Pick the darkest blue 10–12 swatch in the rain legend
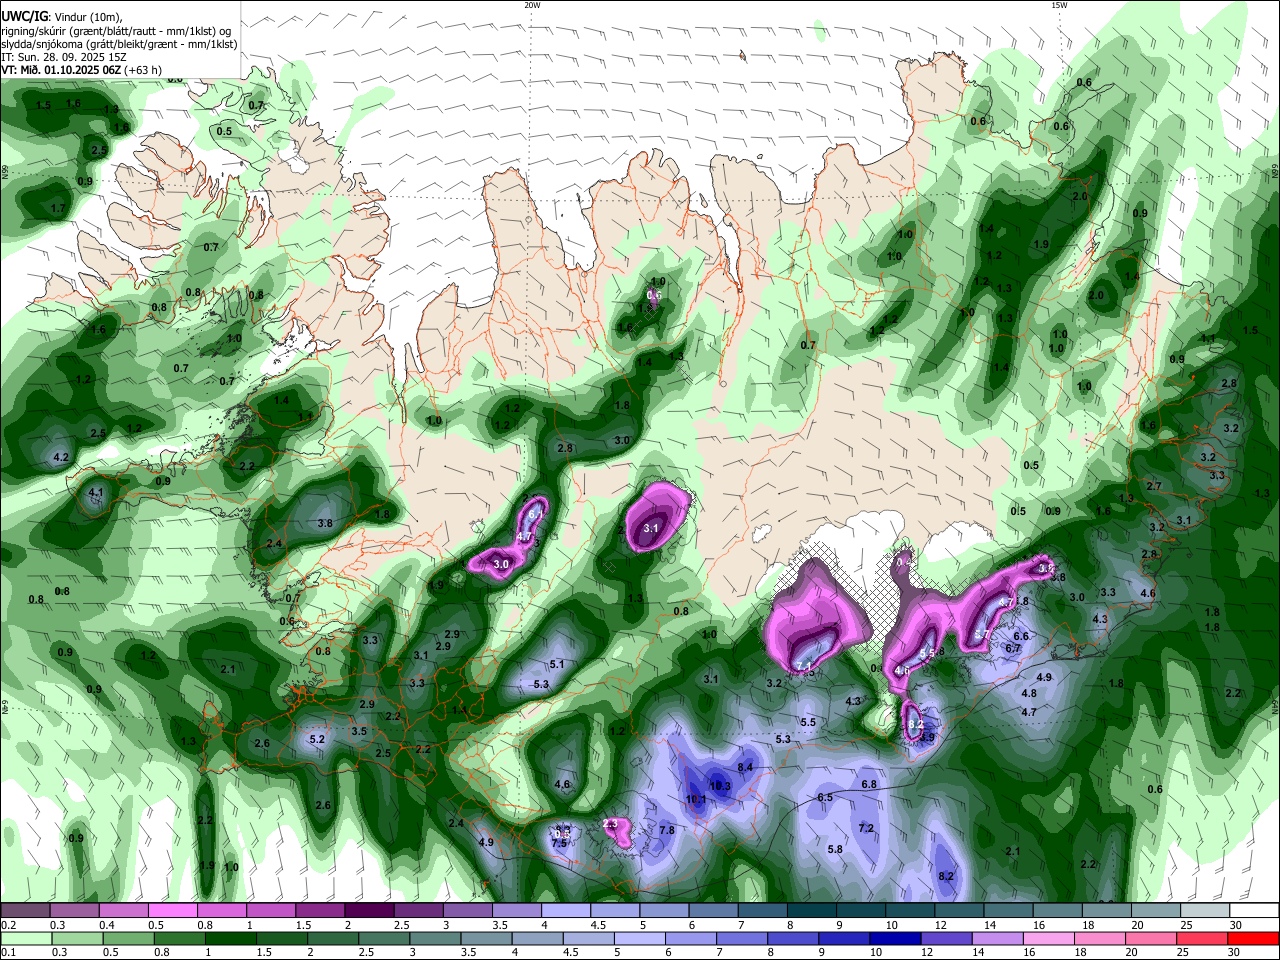Viewport: 1280px width, 960px height. 893,938
